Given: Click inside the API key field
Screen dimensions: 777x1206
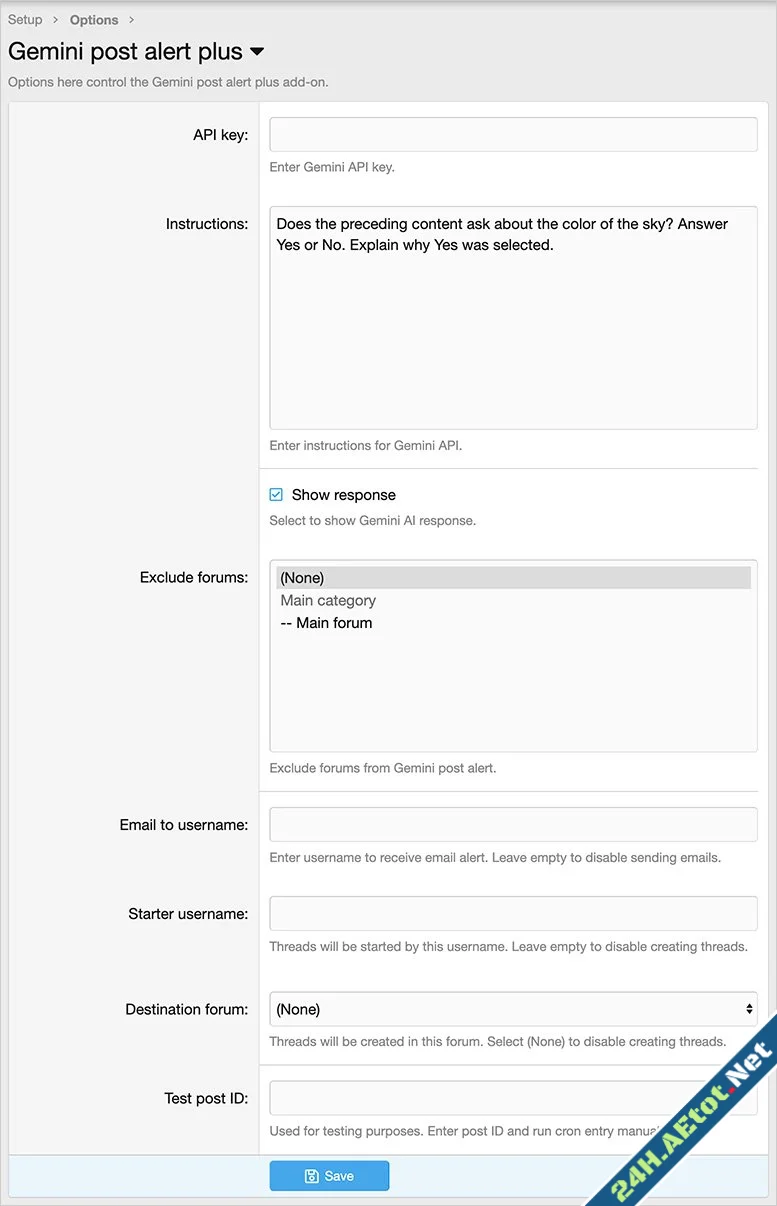Looking at the screenshot, I should 513,134.
